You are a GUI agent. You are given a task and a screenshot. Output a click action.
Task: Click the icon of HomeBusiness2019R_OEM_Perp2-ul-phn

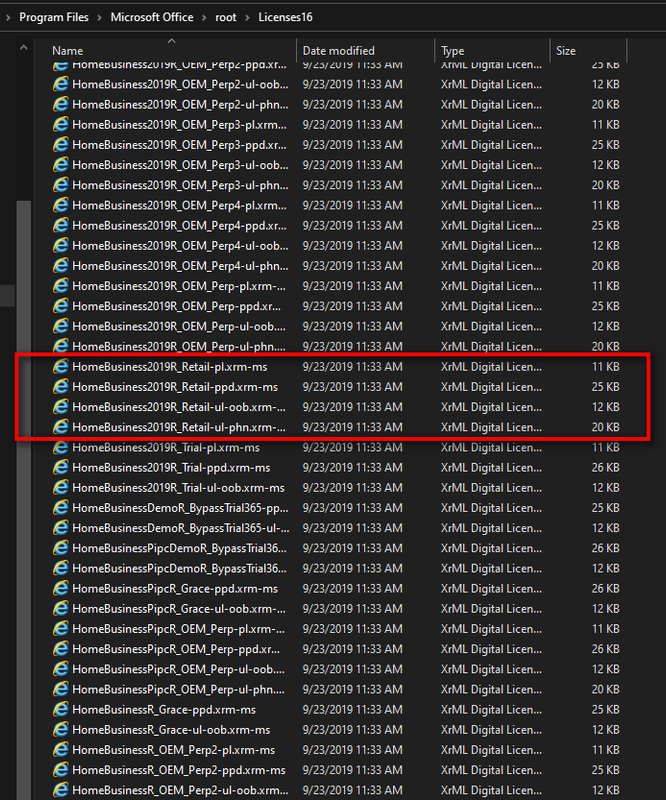pyautogui.click(x=61, y=105)
